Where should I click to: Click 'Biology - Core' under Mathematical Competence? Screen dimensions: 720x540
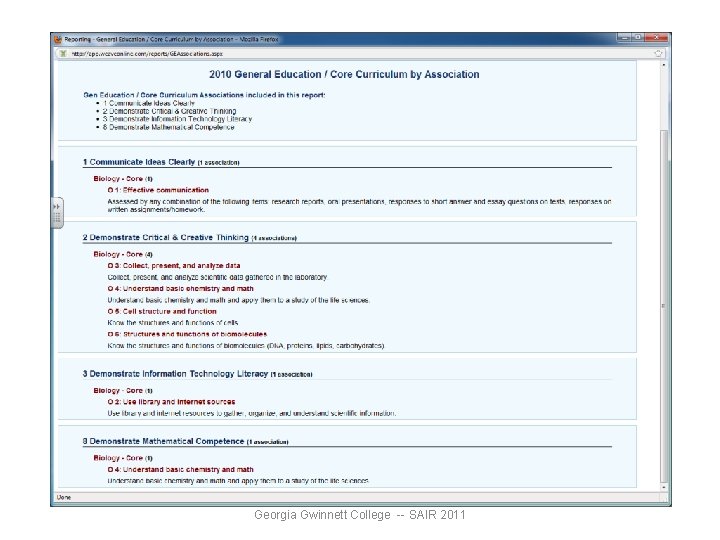click(118, 458)
